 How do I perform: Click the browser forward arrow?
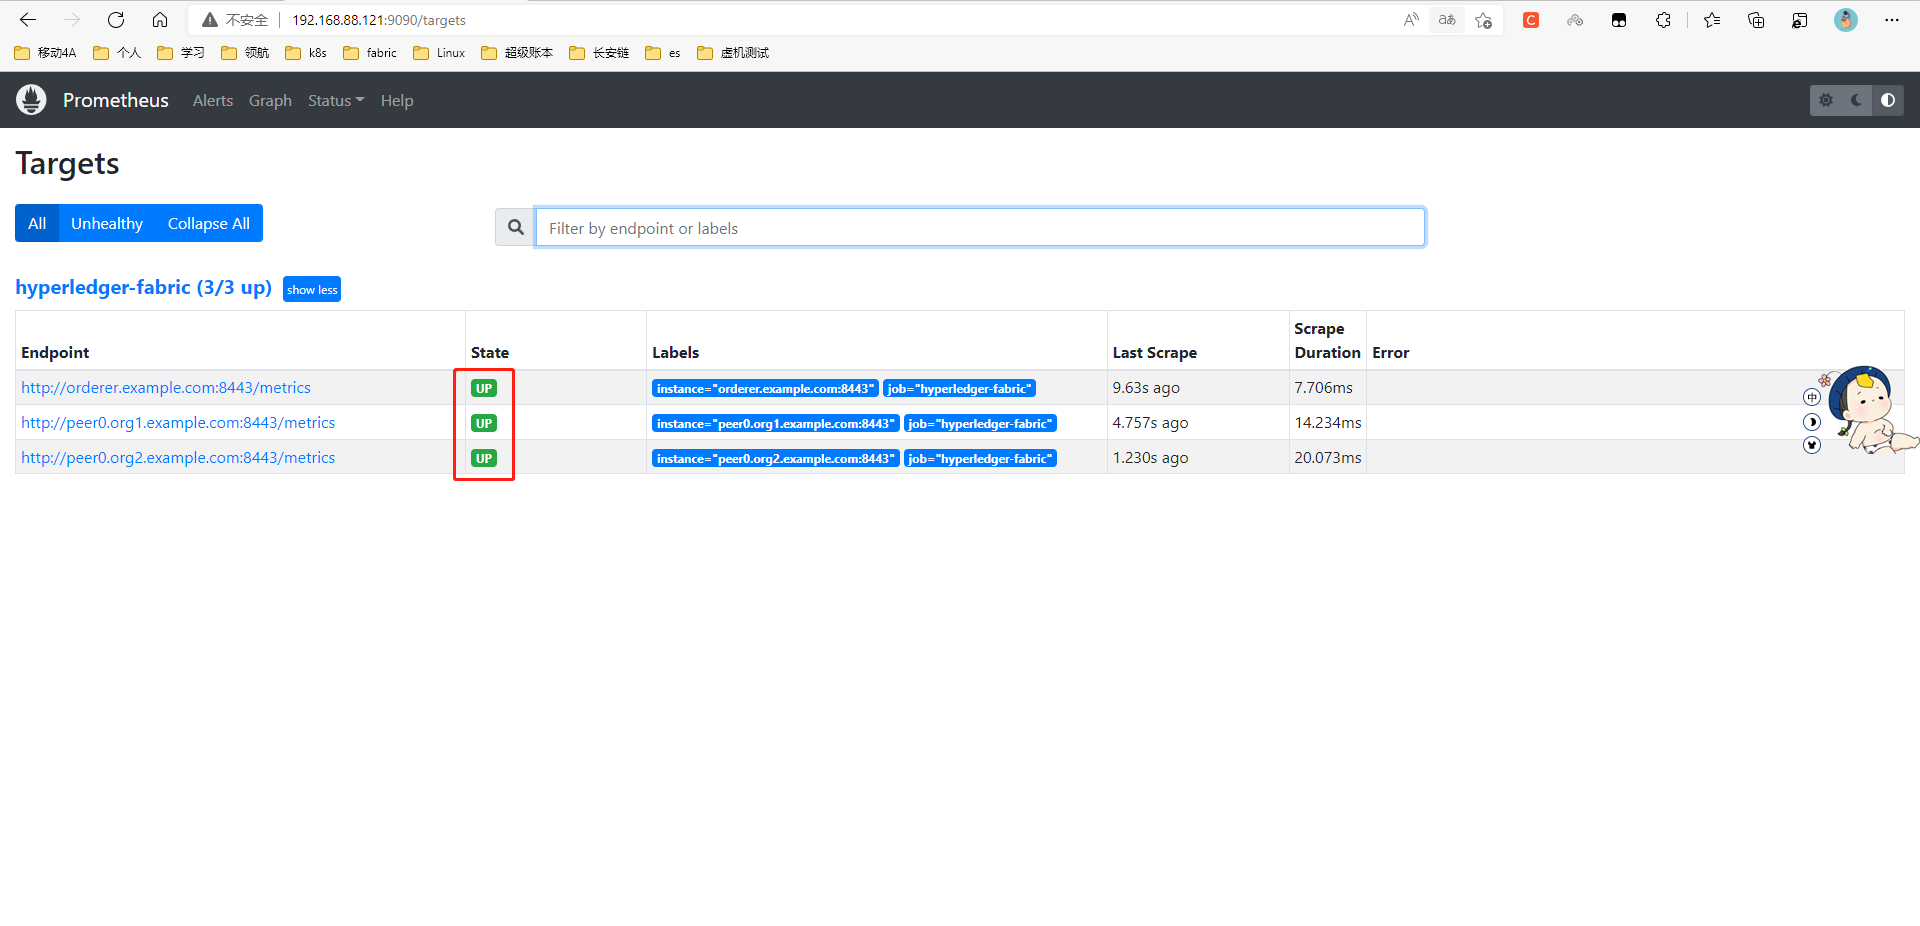coord(72,20)
